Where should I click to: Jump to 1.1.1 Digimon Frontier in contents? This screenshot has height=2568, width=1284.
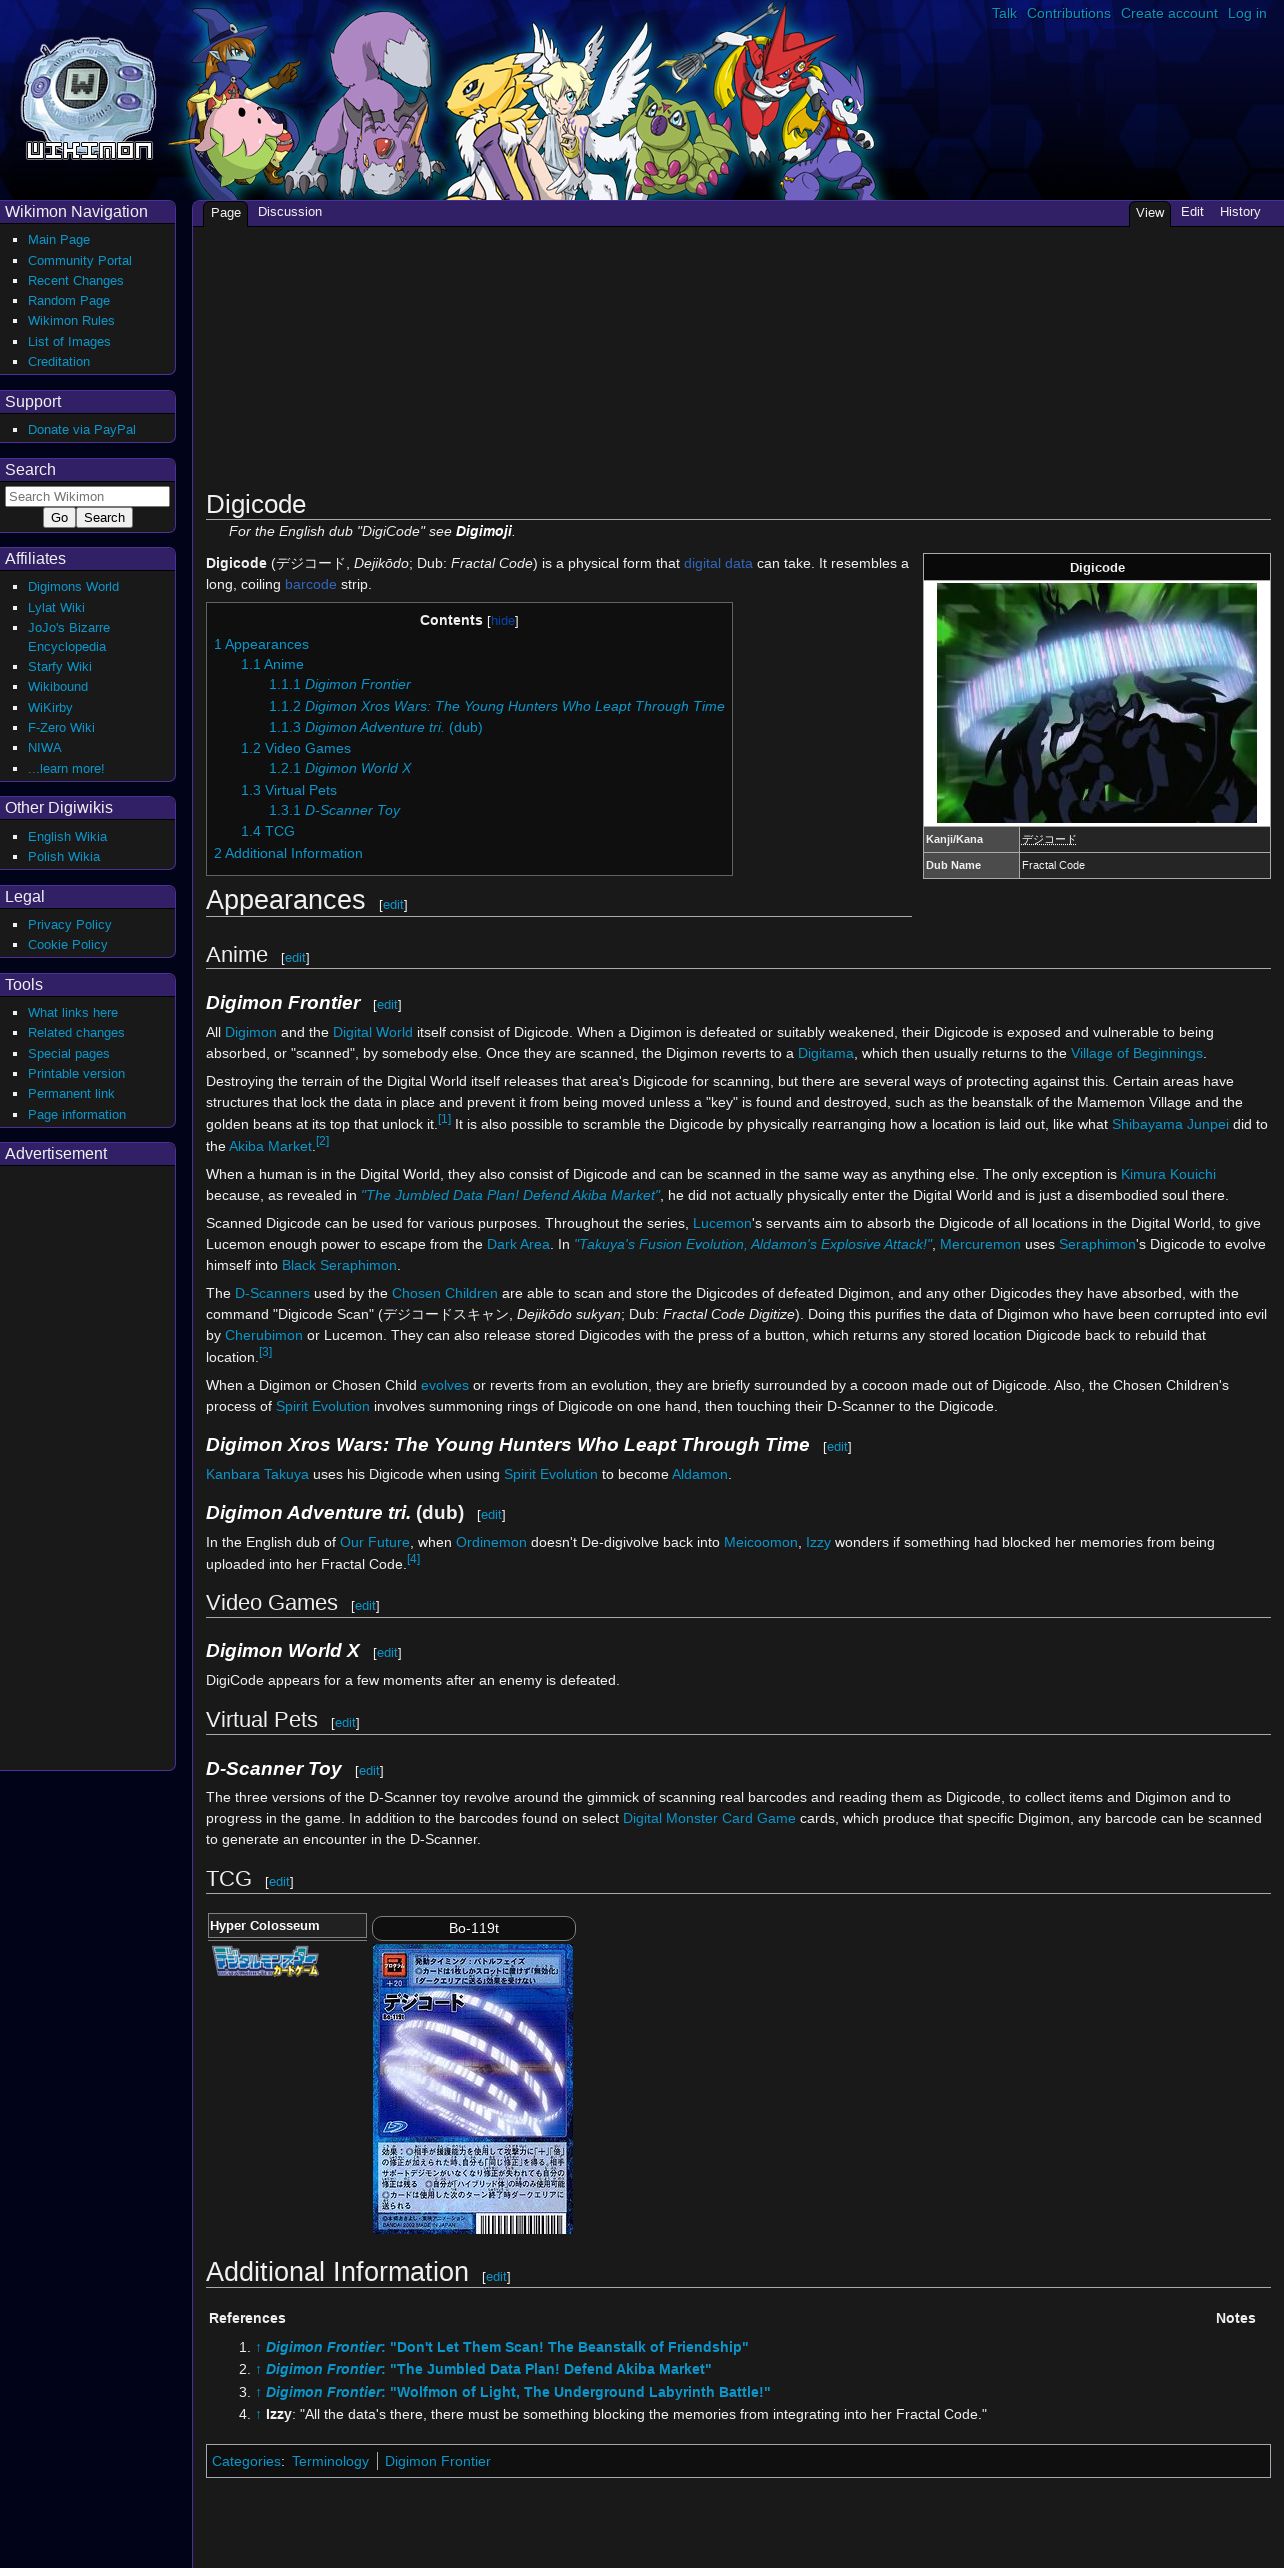click(340, 685)
